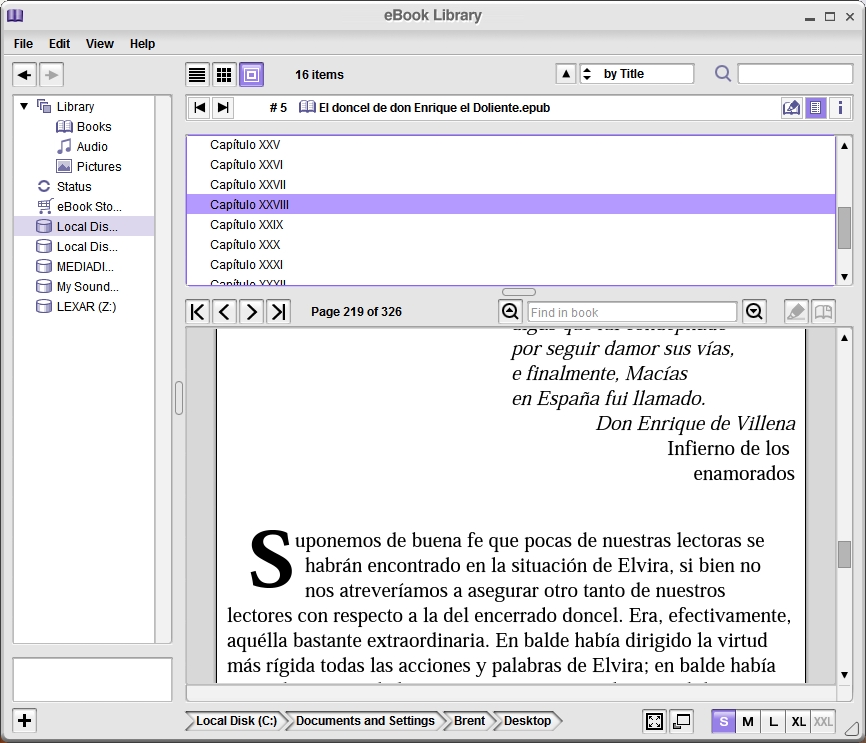Click the Find in book field

[x=632, y=312]
